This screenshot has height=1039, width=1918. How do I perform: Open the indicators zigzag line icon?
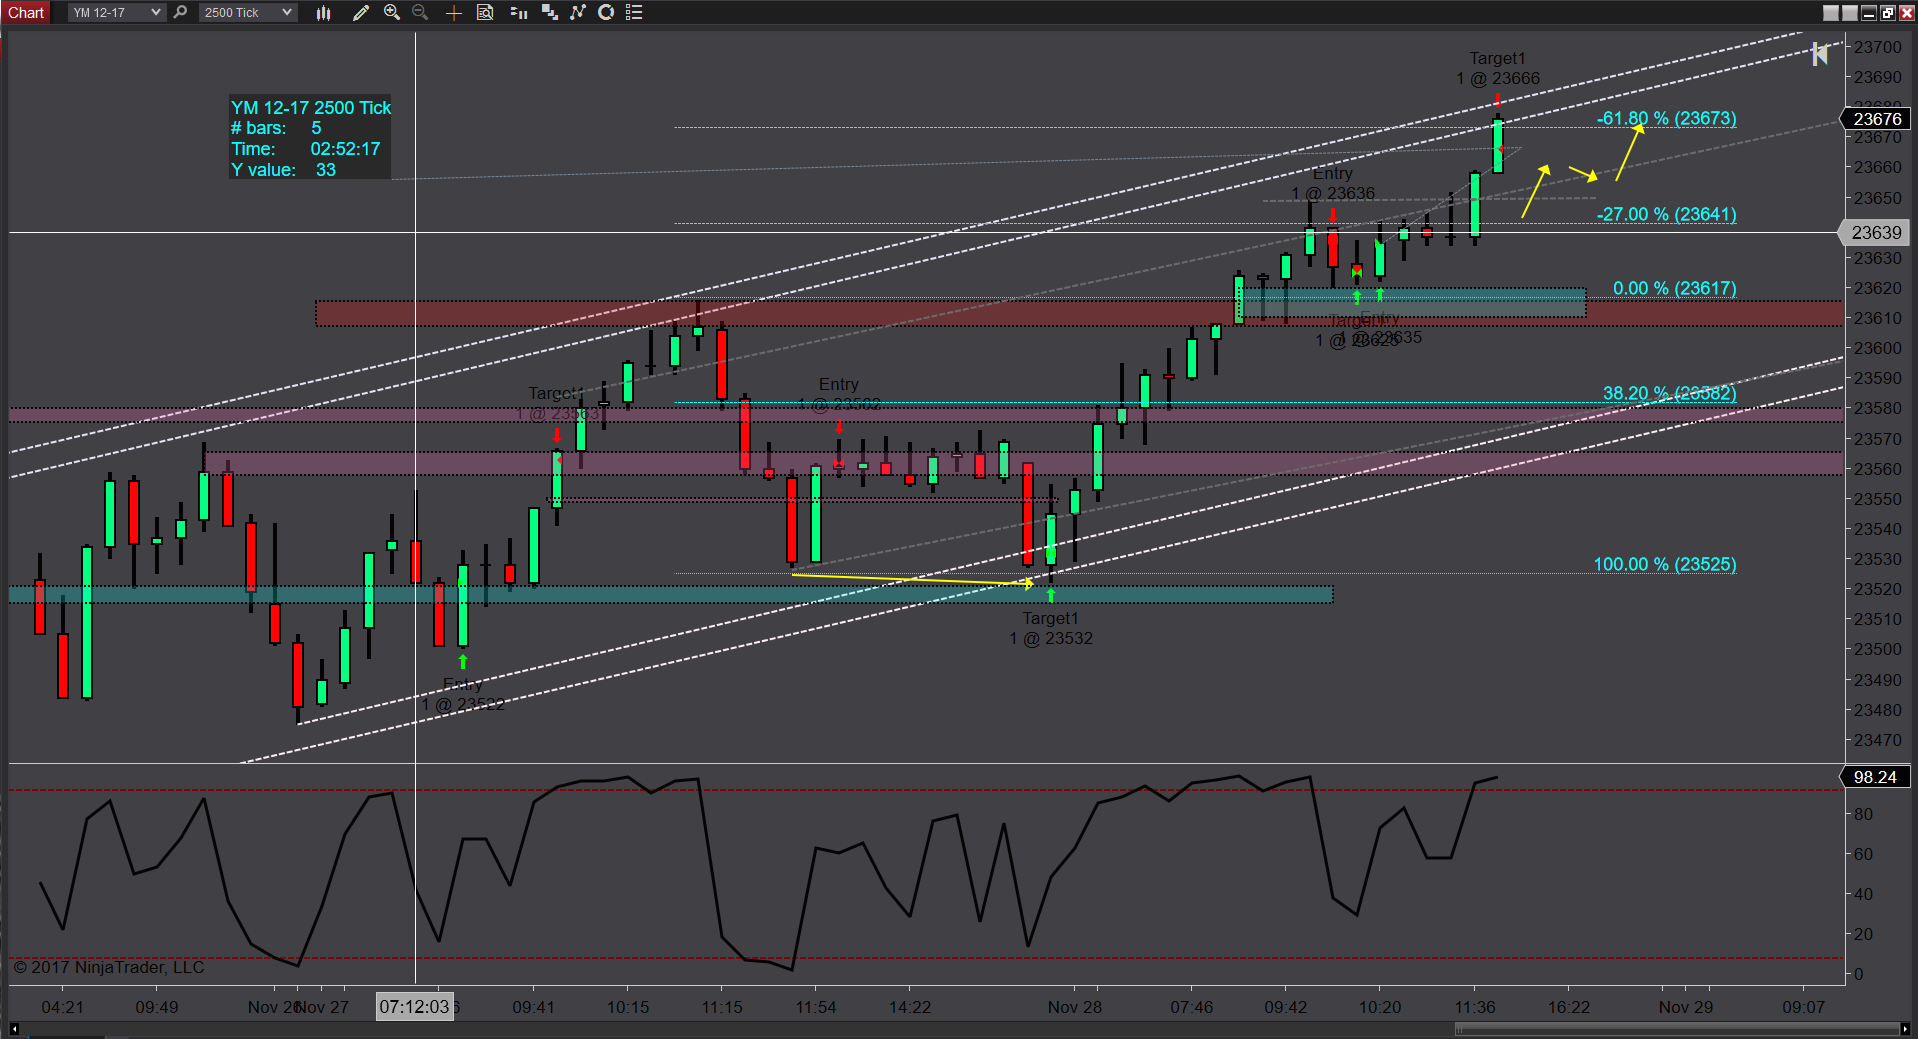tap(578, 12)
